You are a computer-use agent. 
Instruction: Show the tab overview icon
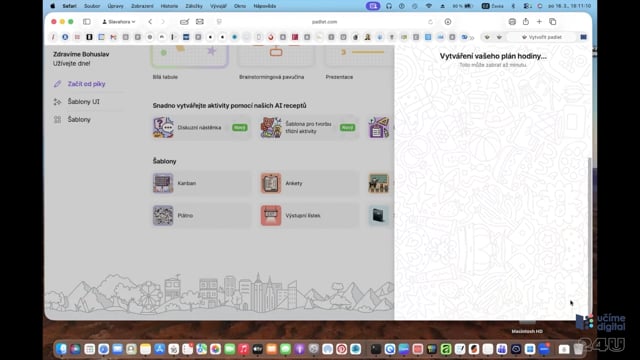click(x=553, y=22)
